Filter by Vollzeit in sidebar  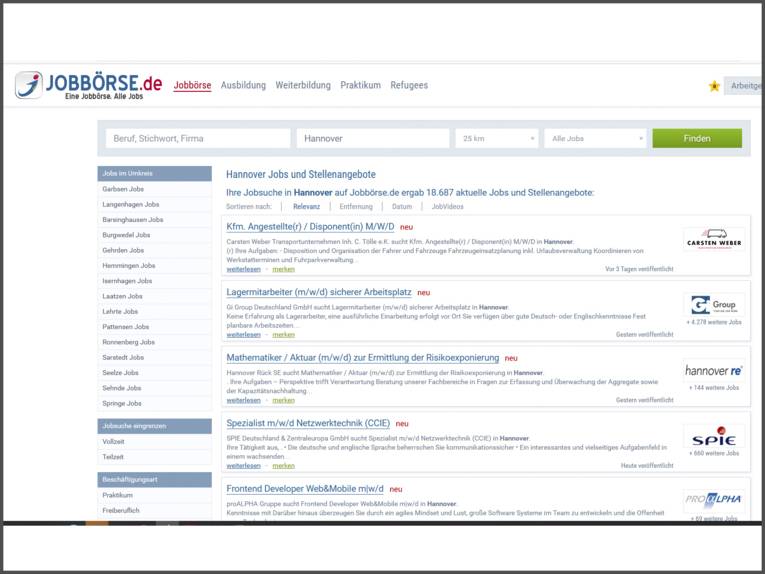tap(113, 441)
